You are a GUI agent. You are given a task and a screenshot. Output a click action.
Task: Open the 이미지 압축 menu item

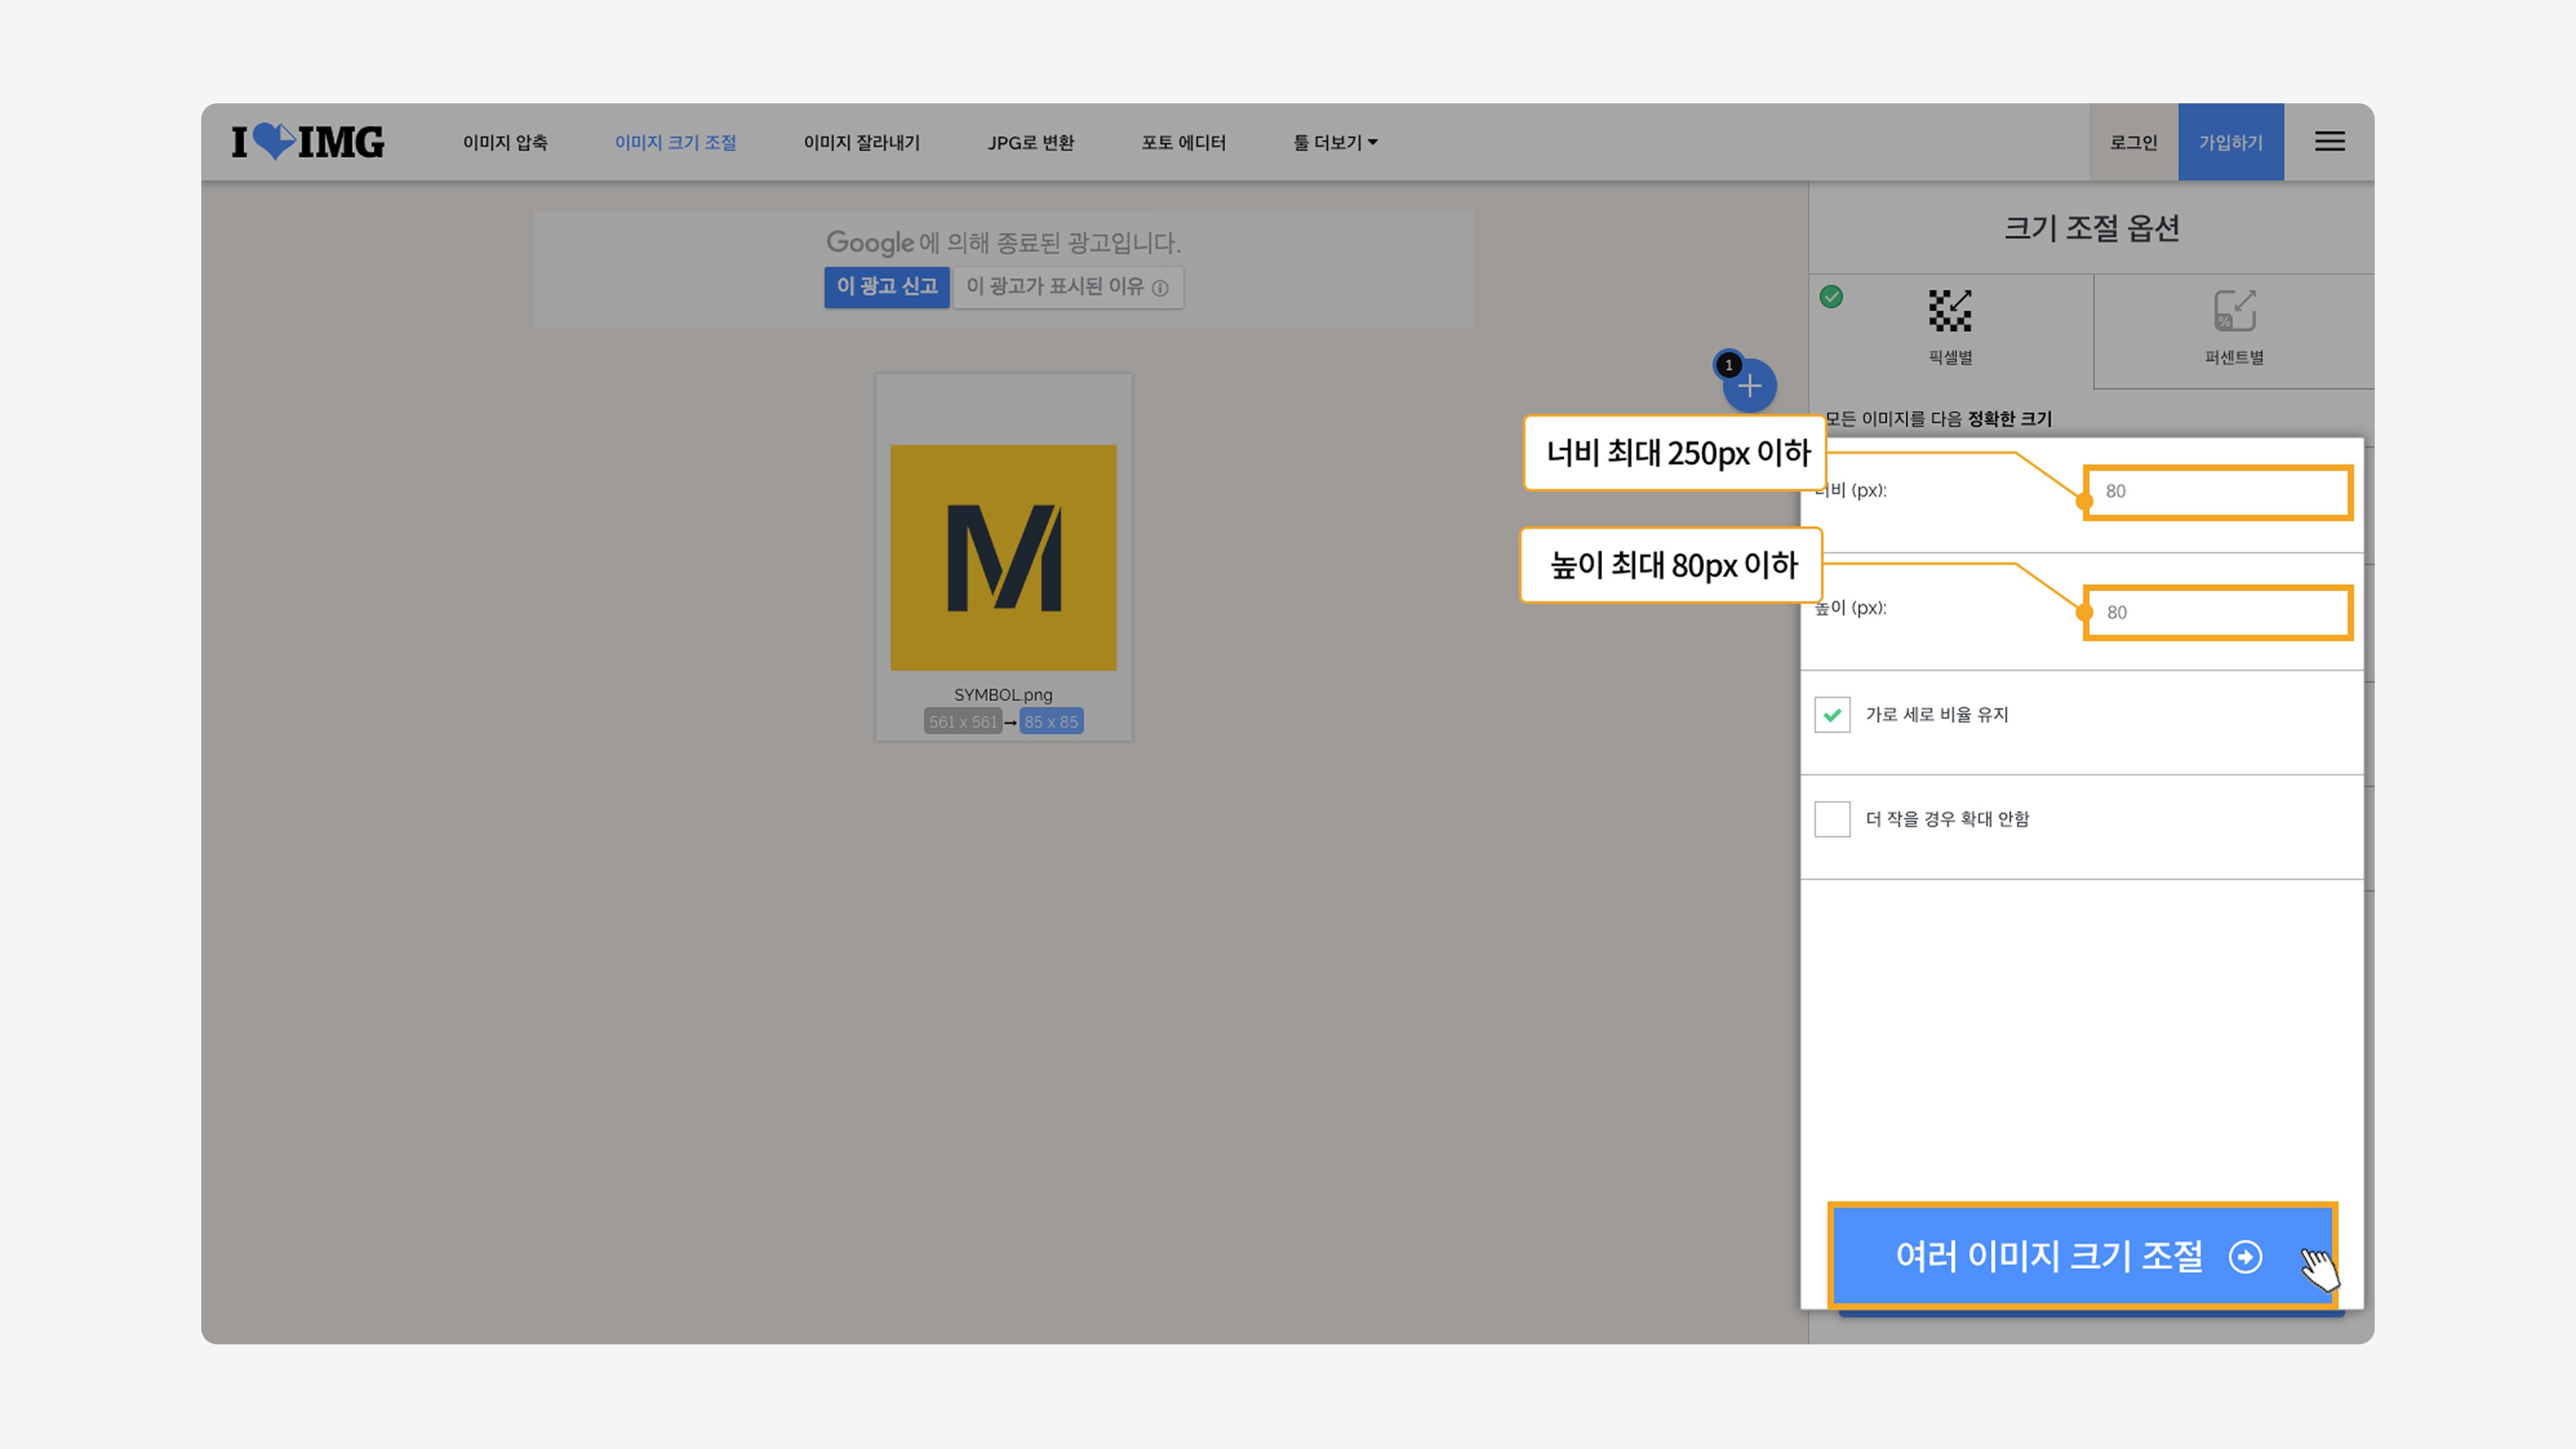tap(505, 142)
